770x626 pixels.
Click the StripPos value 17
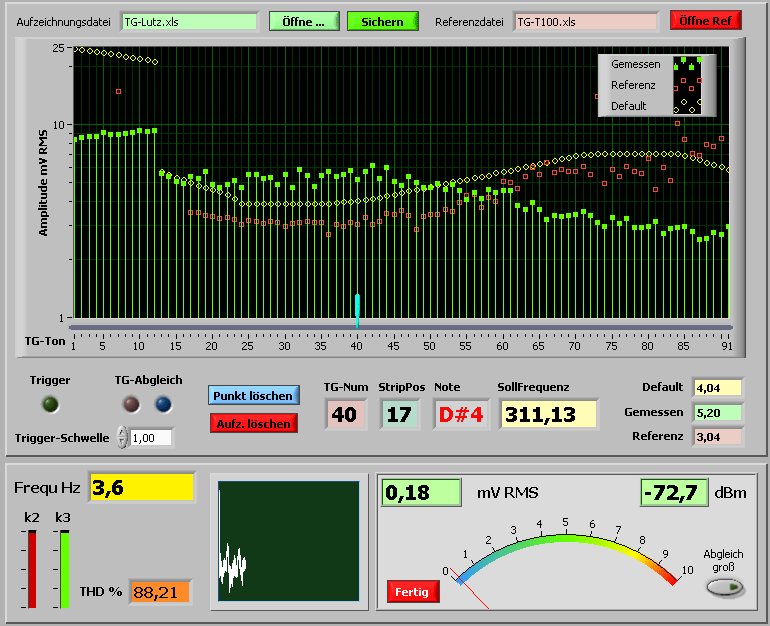(399, 414)
